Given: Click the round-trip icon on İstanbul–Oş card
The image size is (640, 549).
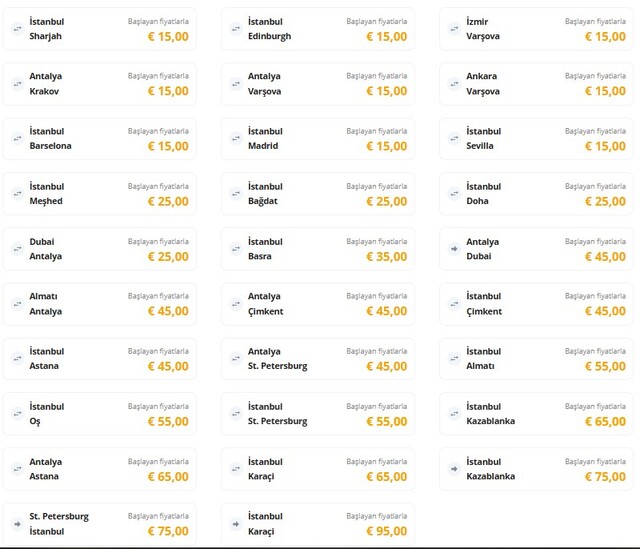Looking at the screenshot, I should click(17, 413).
